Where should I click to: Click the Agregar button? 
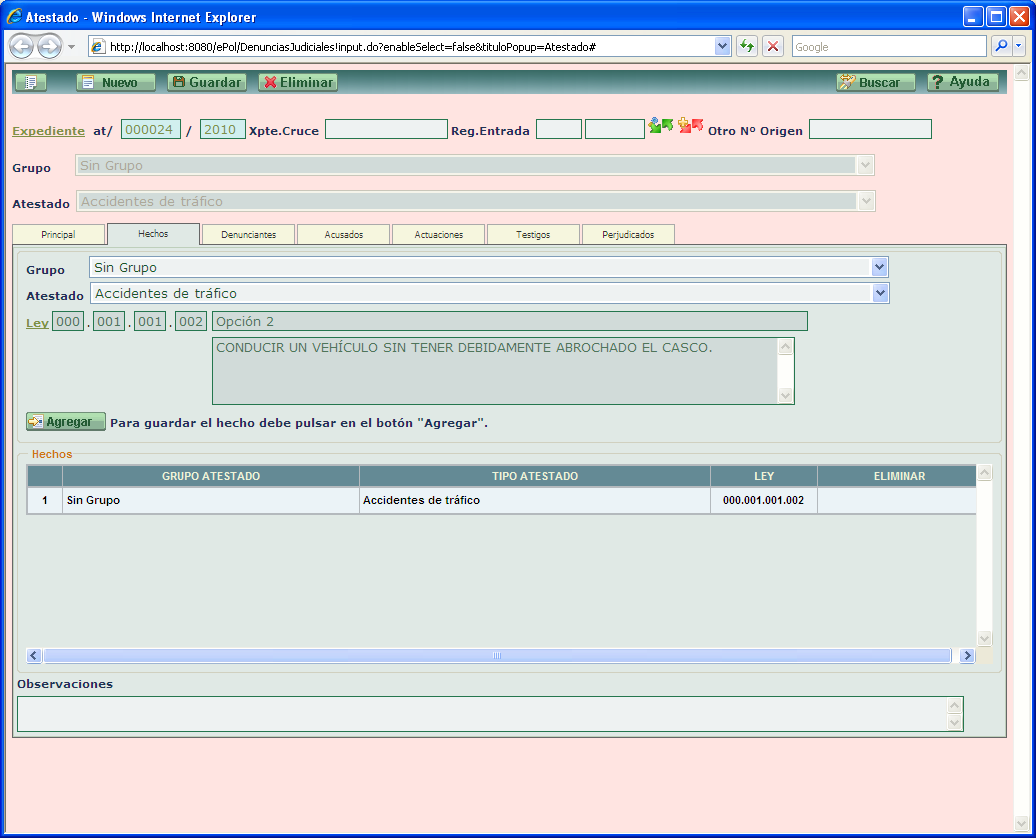coord(66,422)
